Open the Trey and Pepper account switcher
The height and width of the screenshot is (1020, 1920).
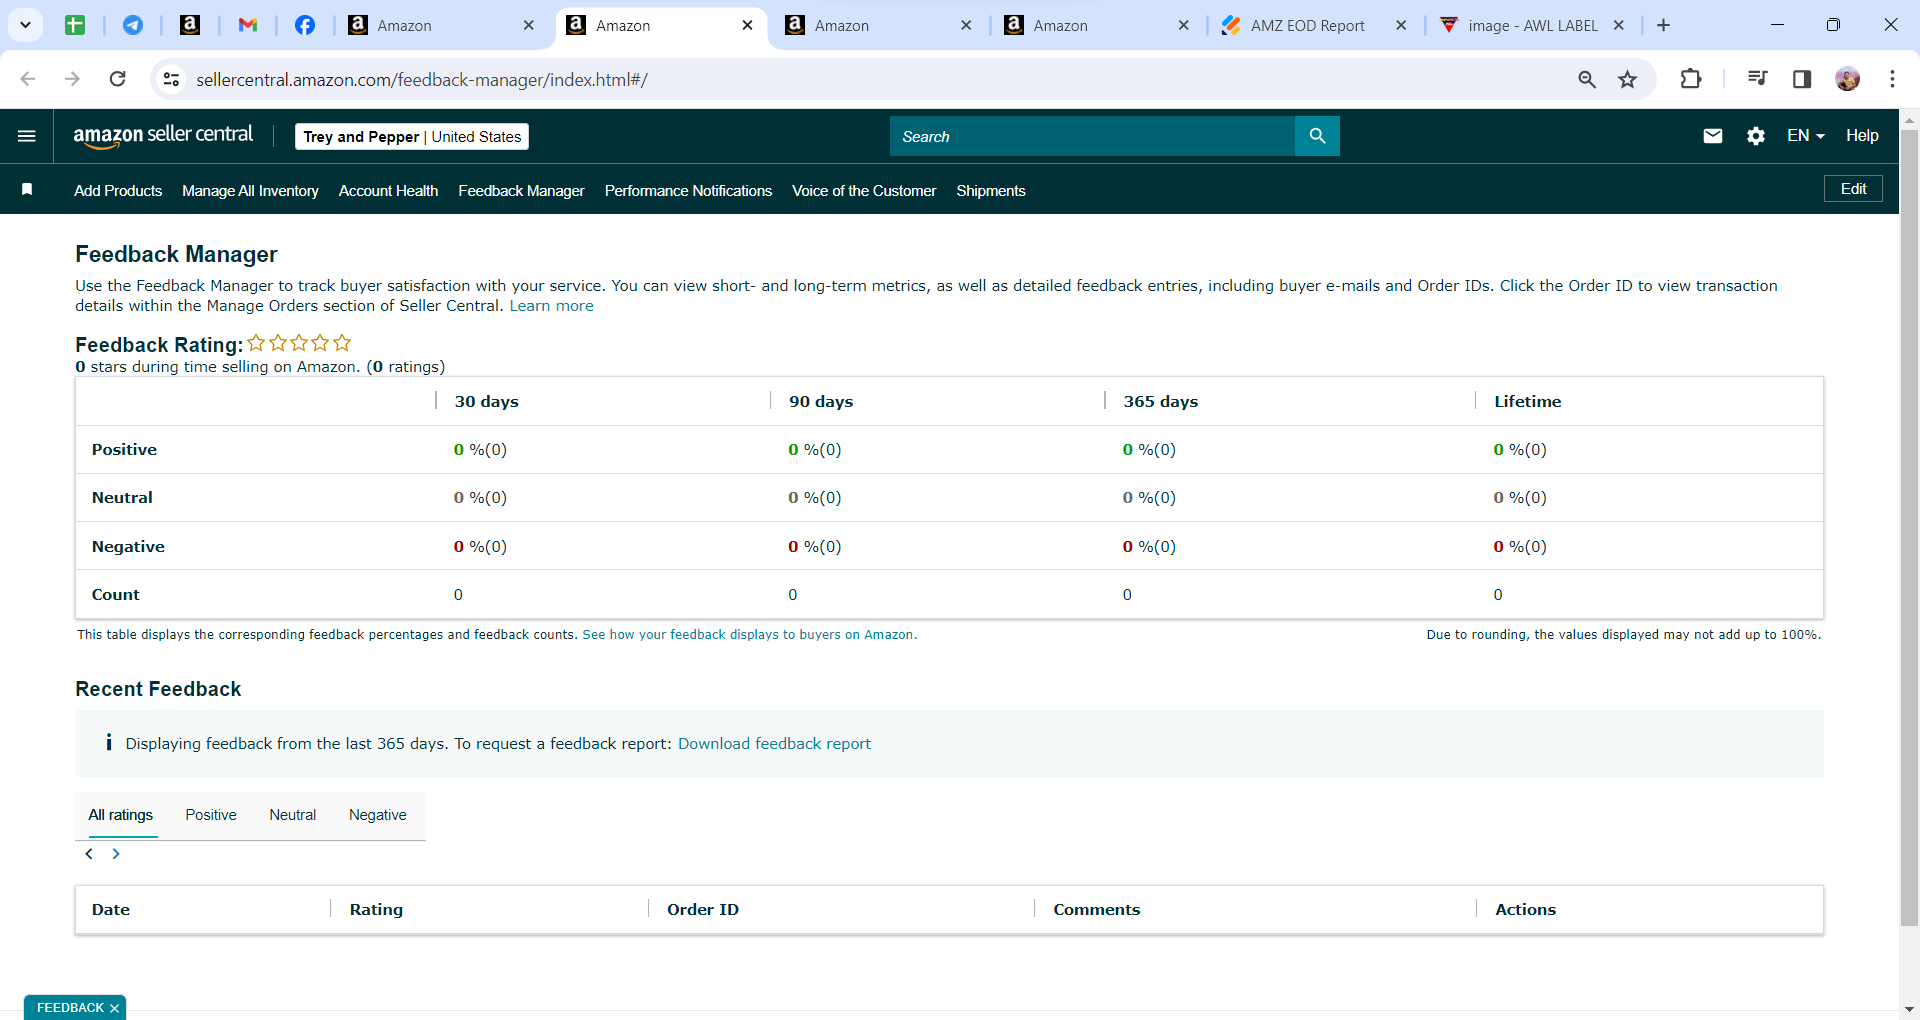412,137
